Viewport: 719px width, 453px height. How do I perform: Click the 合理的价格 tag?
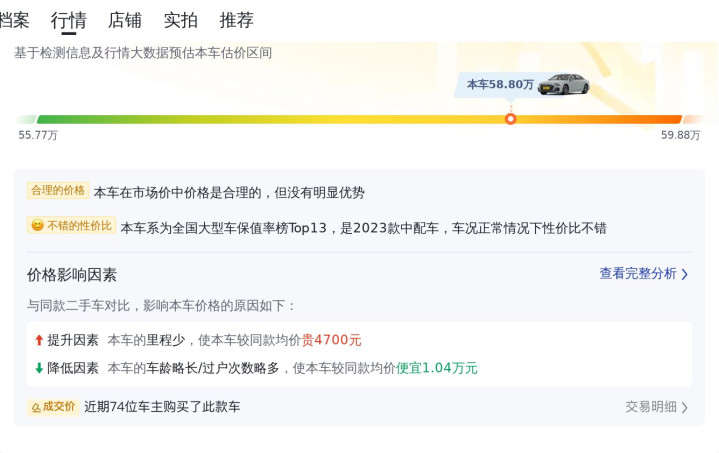tap(58, 190)
